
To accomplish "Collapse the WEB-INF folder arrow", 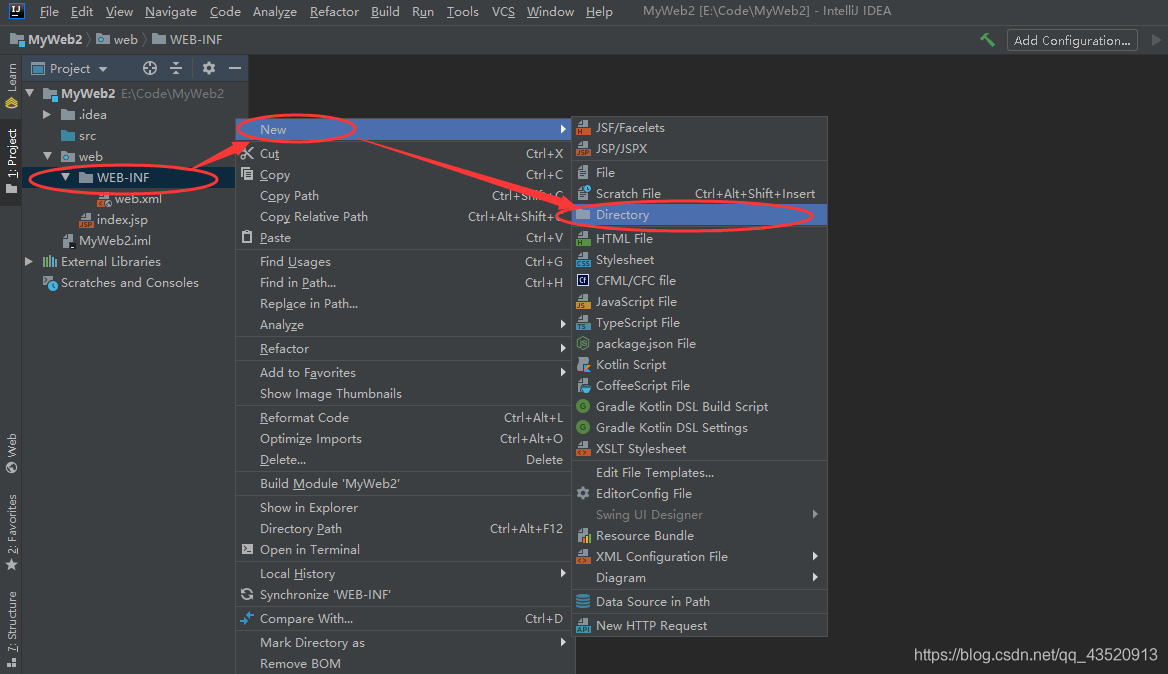I will click(66, 177).
